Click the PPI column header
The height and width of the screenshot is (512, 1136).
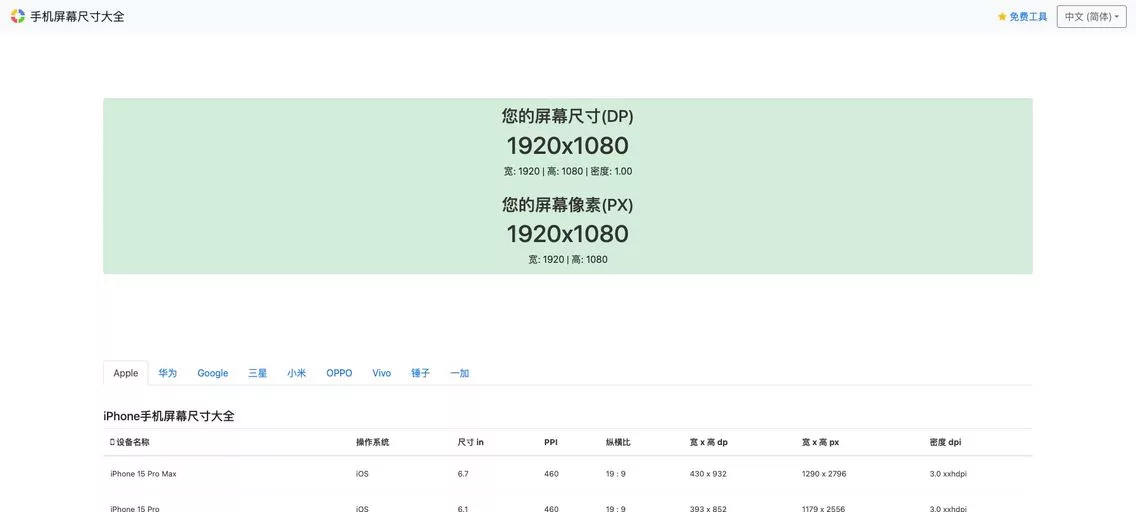click(551, 442)
